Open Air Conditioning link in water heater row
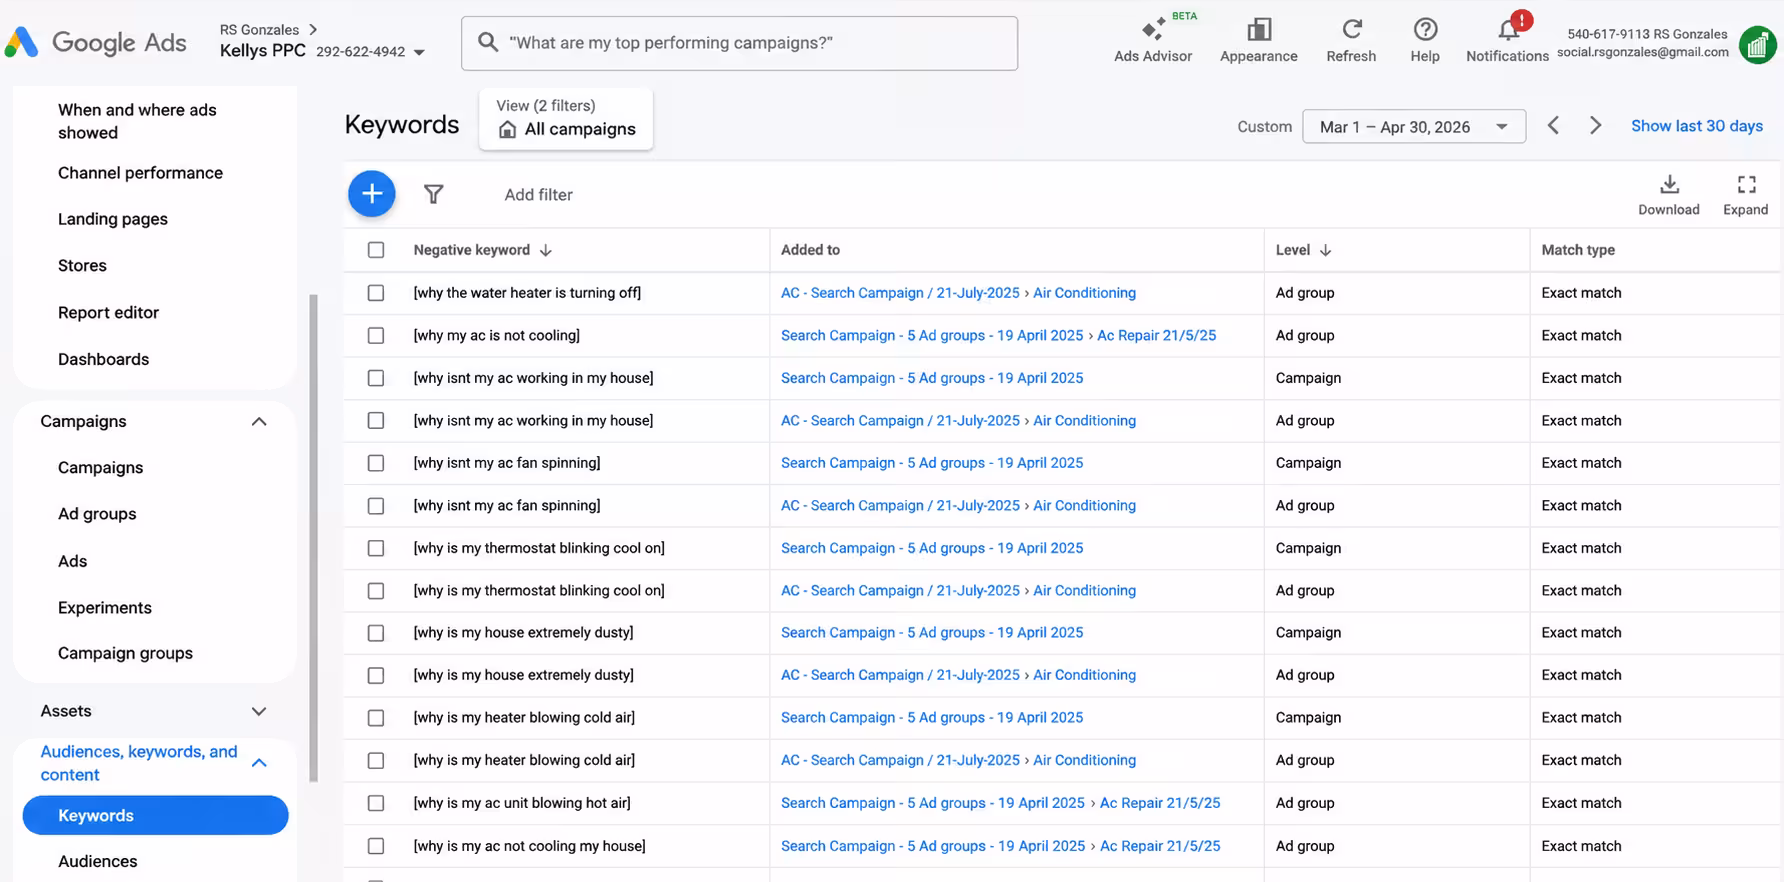This screenshot has height=882, width=1784. pos(1084,293)
